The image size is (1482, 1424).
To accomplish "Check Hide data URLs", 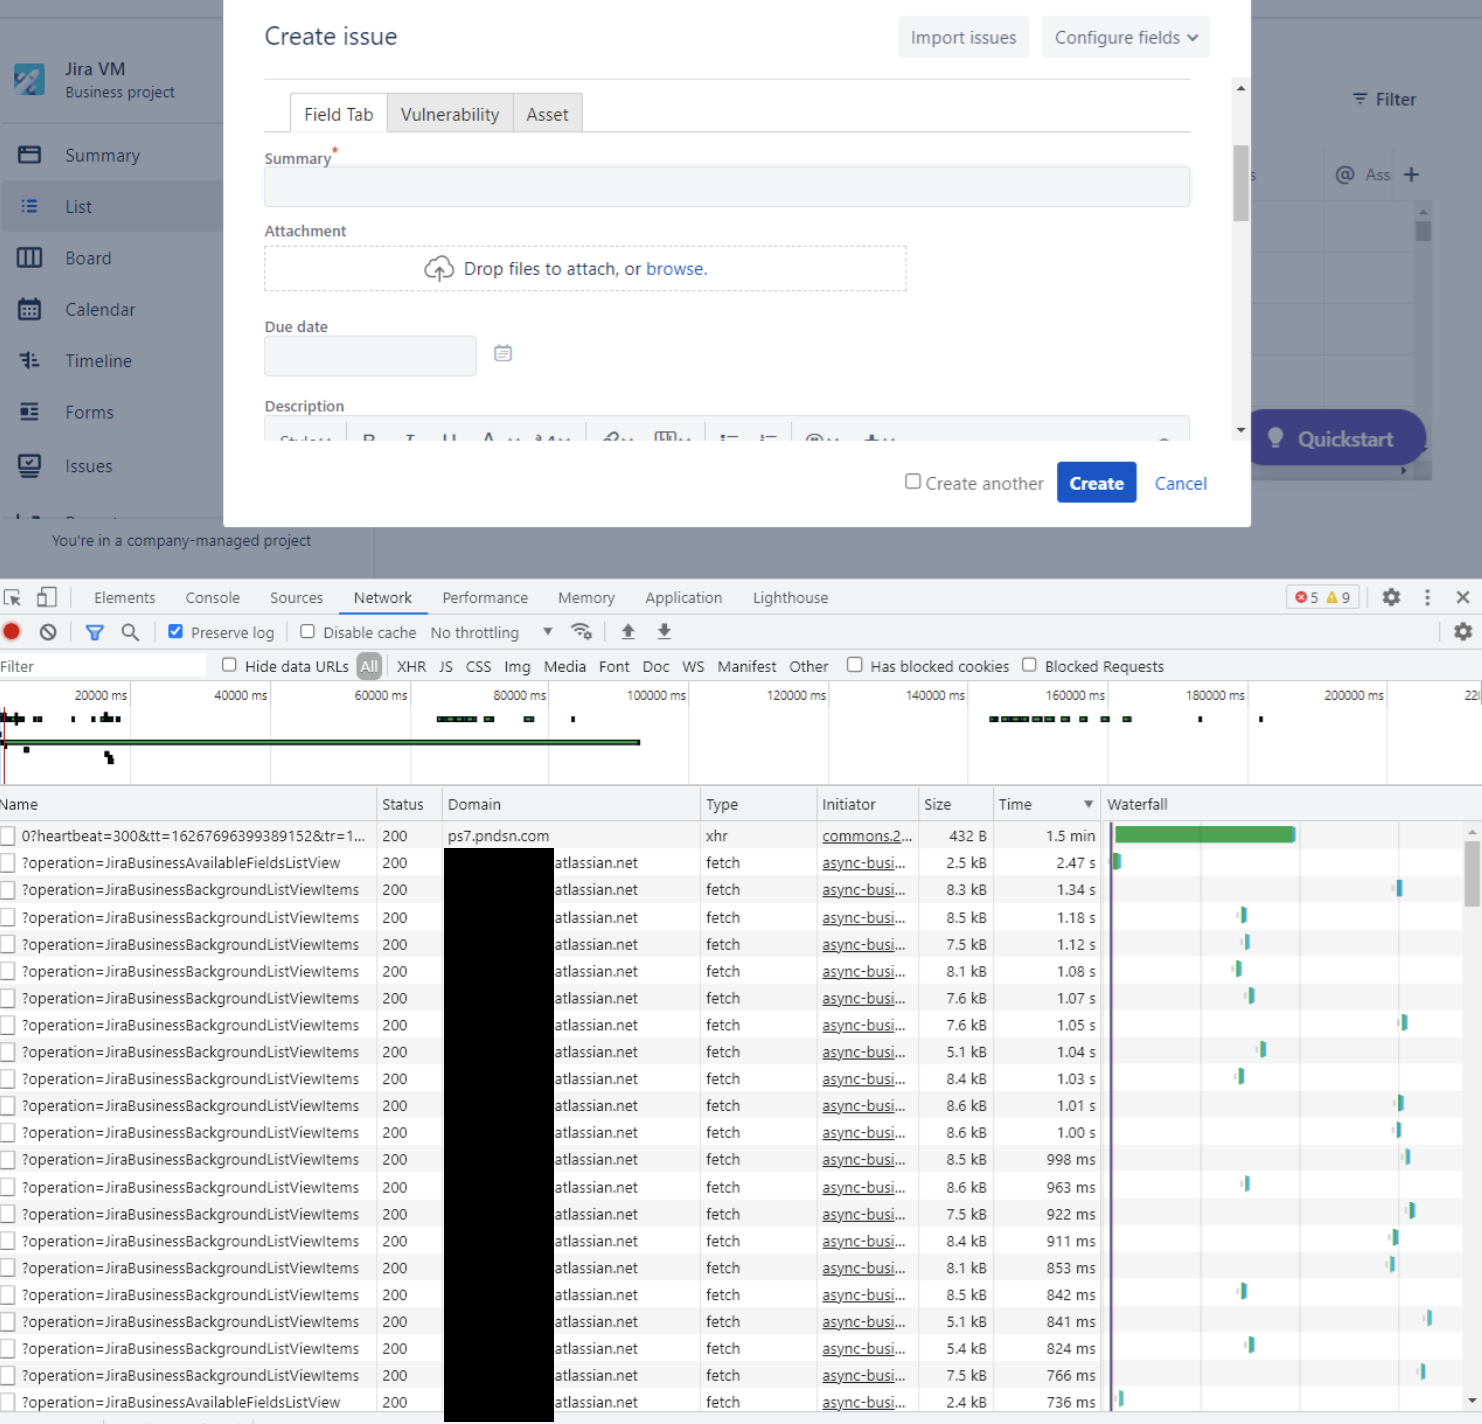I will tap(229, 665).
